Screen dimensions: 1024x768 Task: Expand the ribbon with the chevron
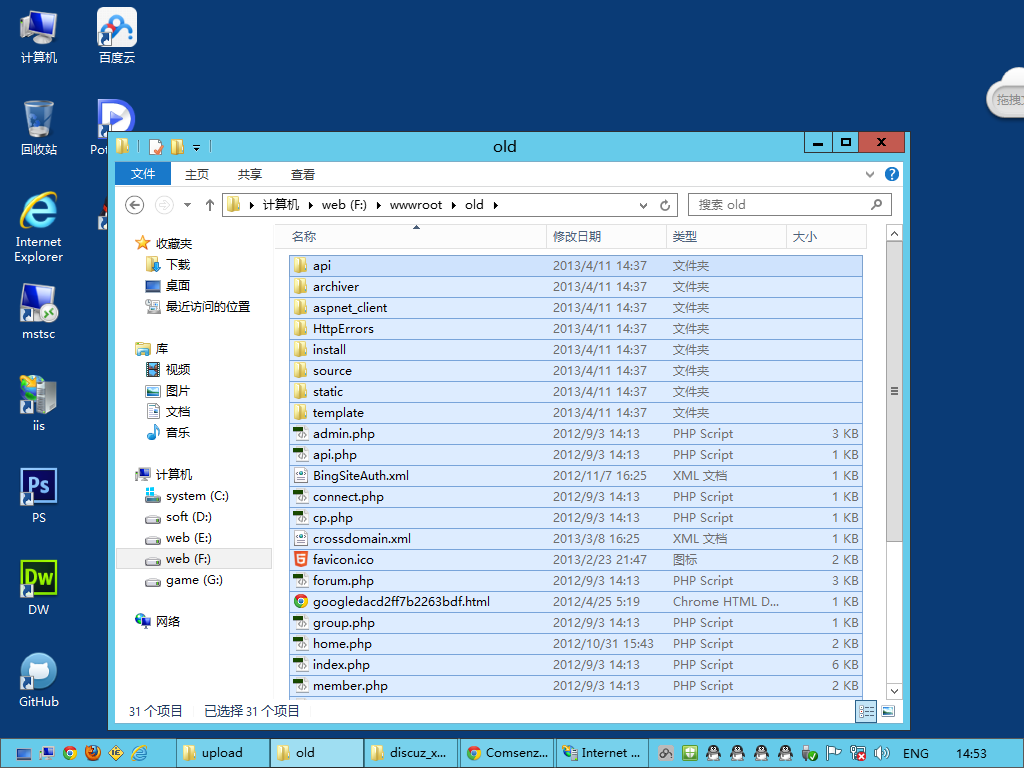[x=869, y=174]
